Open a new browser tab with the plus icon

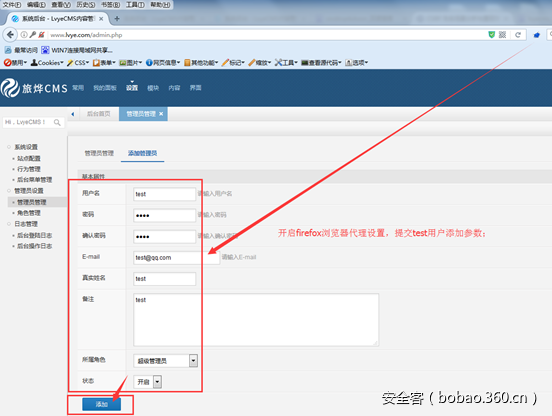tap(117, 19)
